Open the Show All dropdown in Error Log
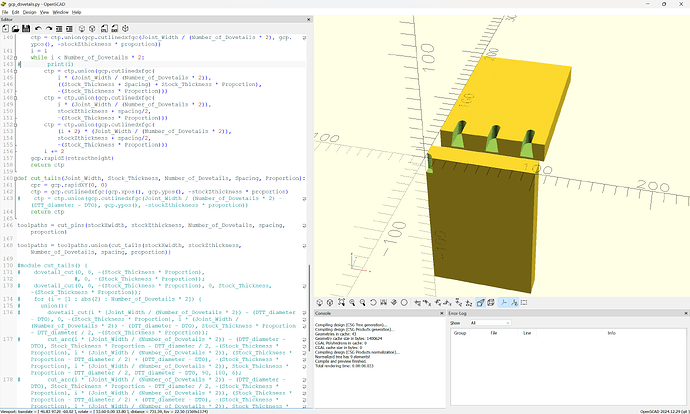Image resolution: width=690 pixels, height=414 pixels. point(490,323)
